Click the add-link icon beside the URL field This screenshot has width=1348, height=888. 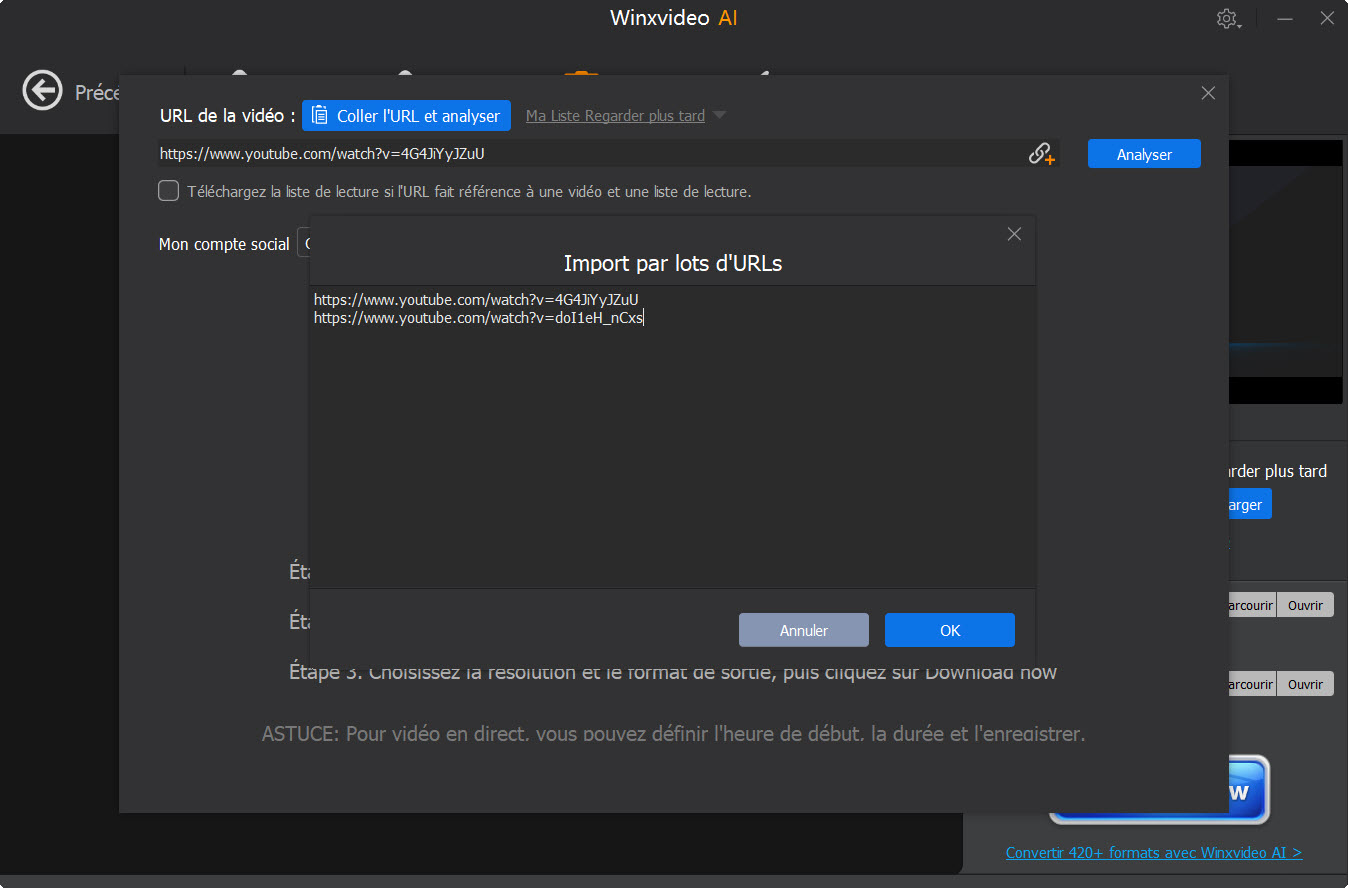tap(1041, 153)
